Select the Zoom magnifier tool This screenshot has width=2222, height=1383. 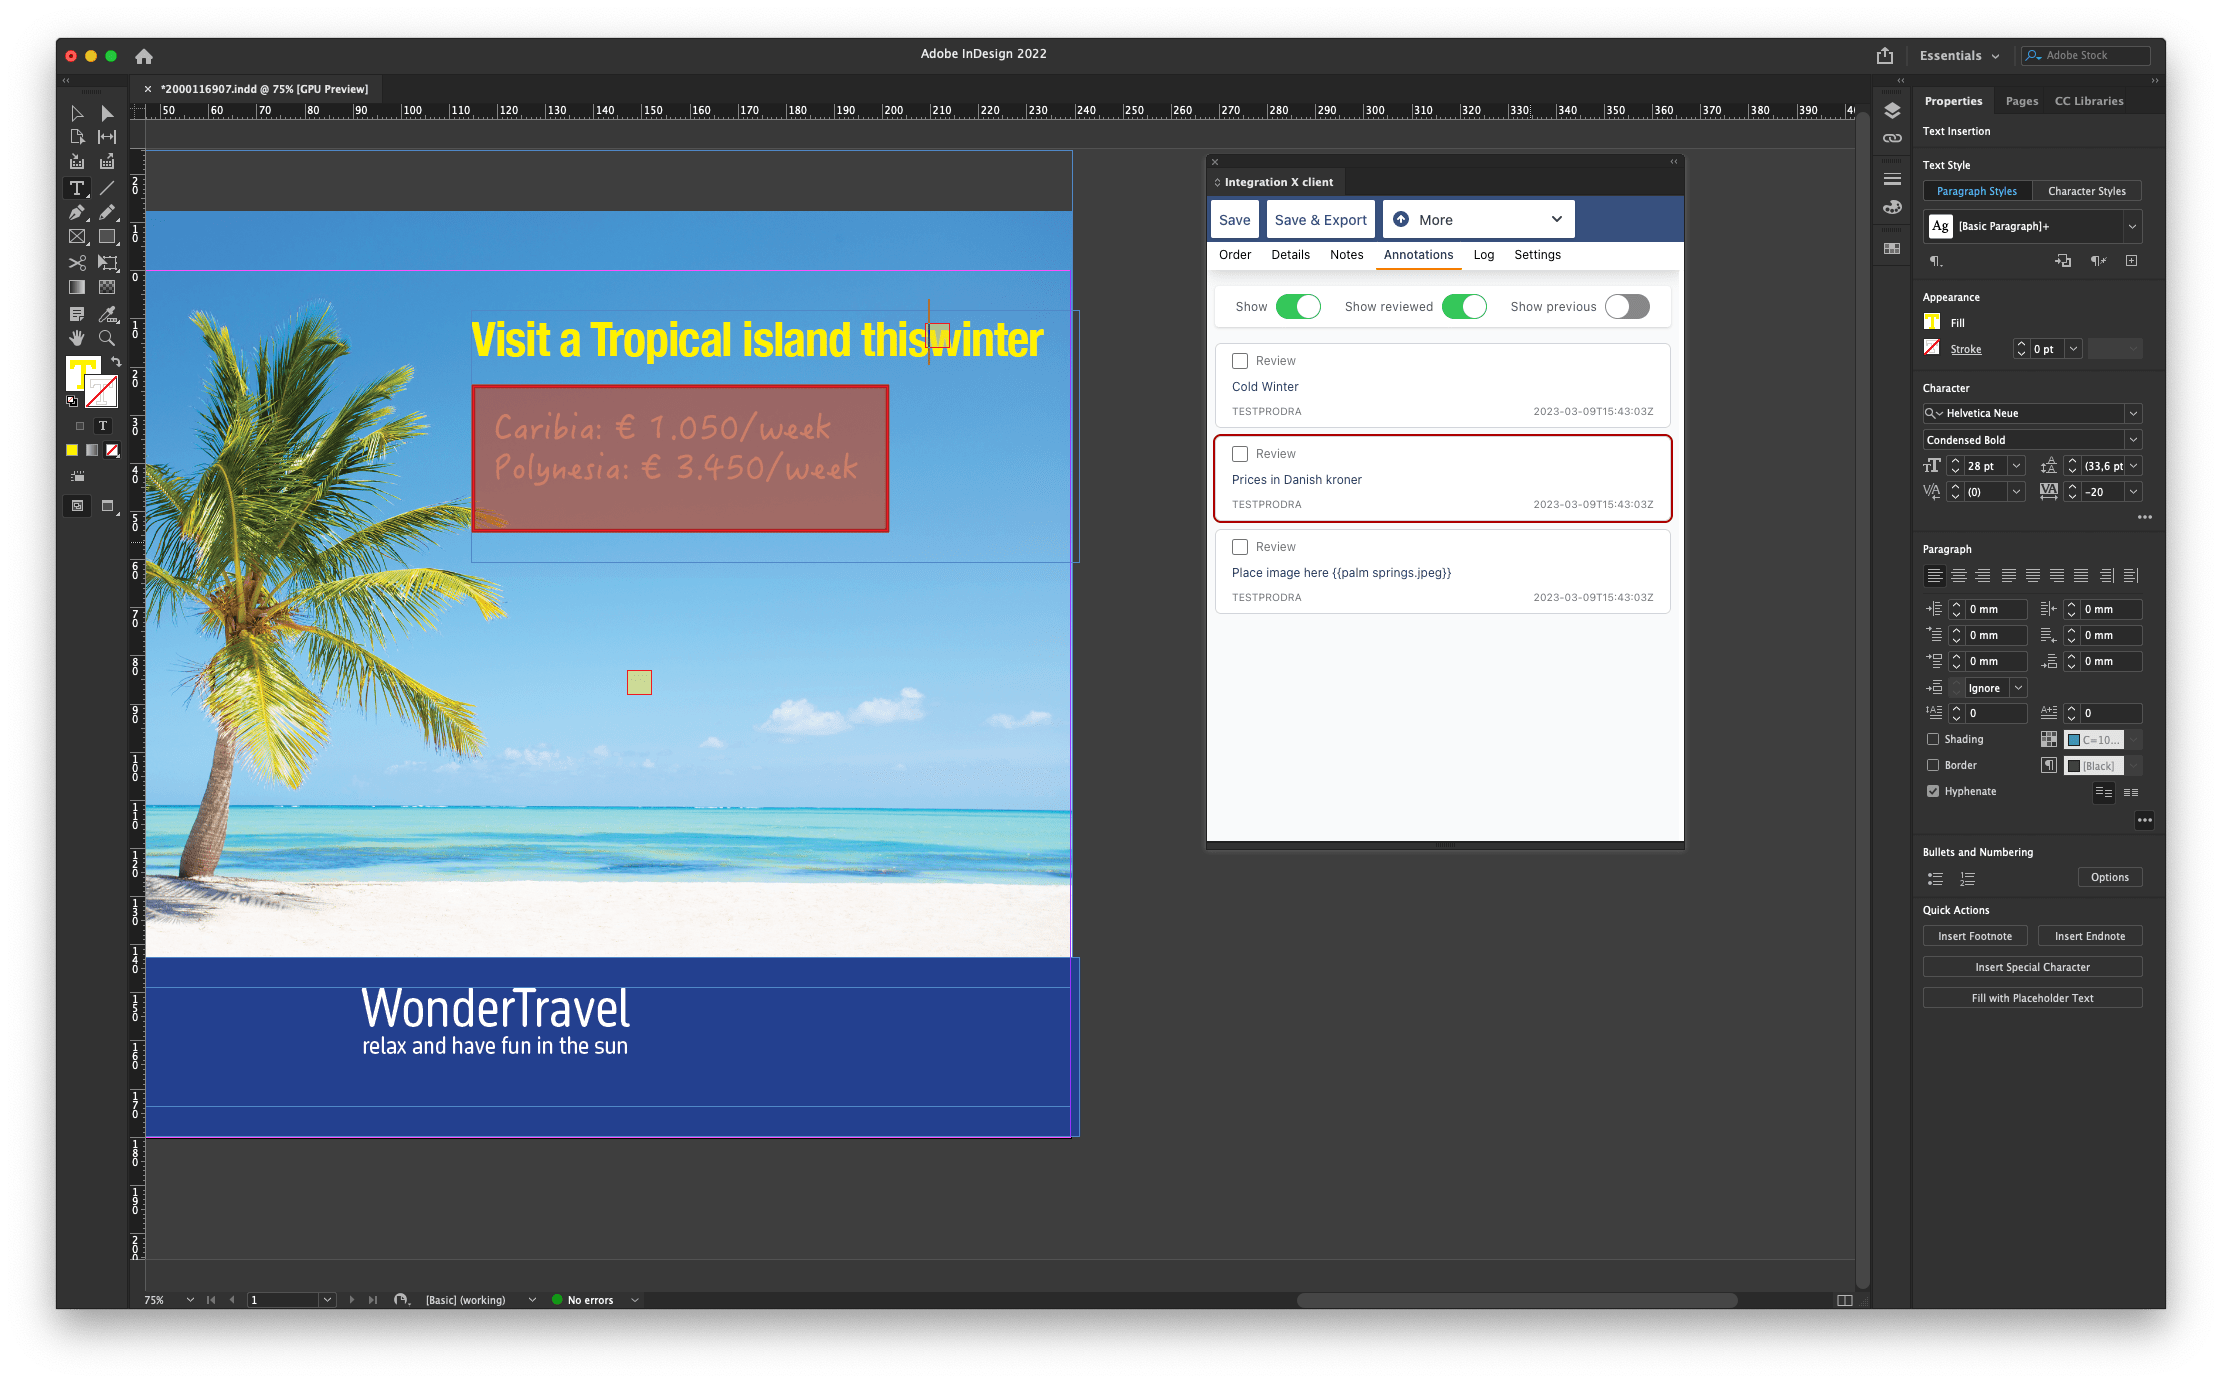pyautogui.click(x=107, y=338)
